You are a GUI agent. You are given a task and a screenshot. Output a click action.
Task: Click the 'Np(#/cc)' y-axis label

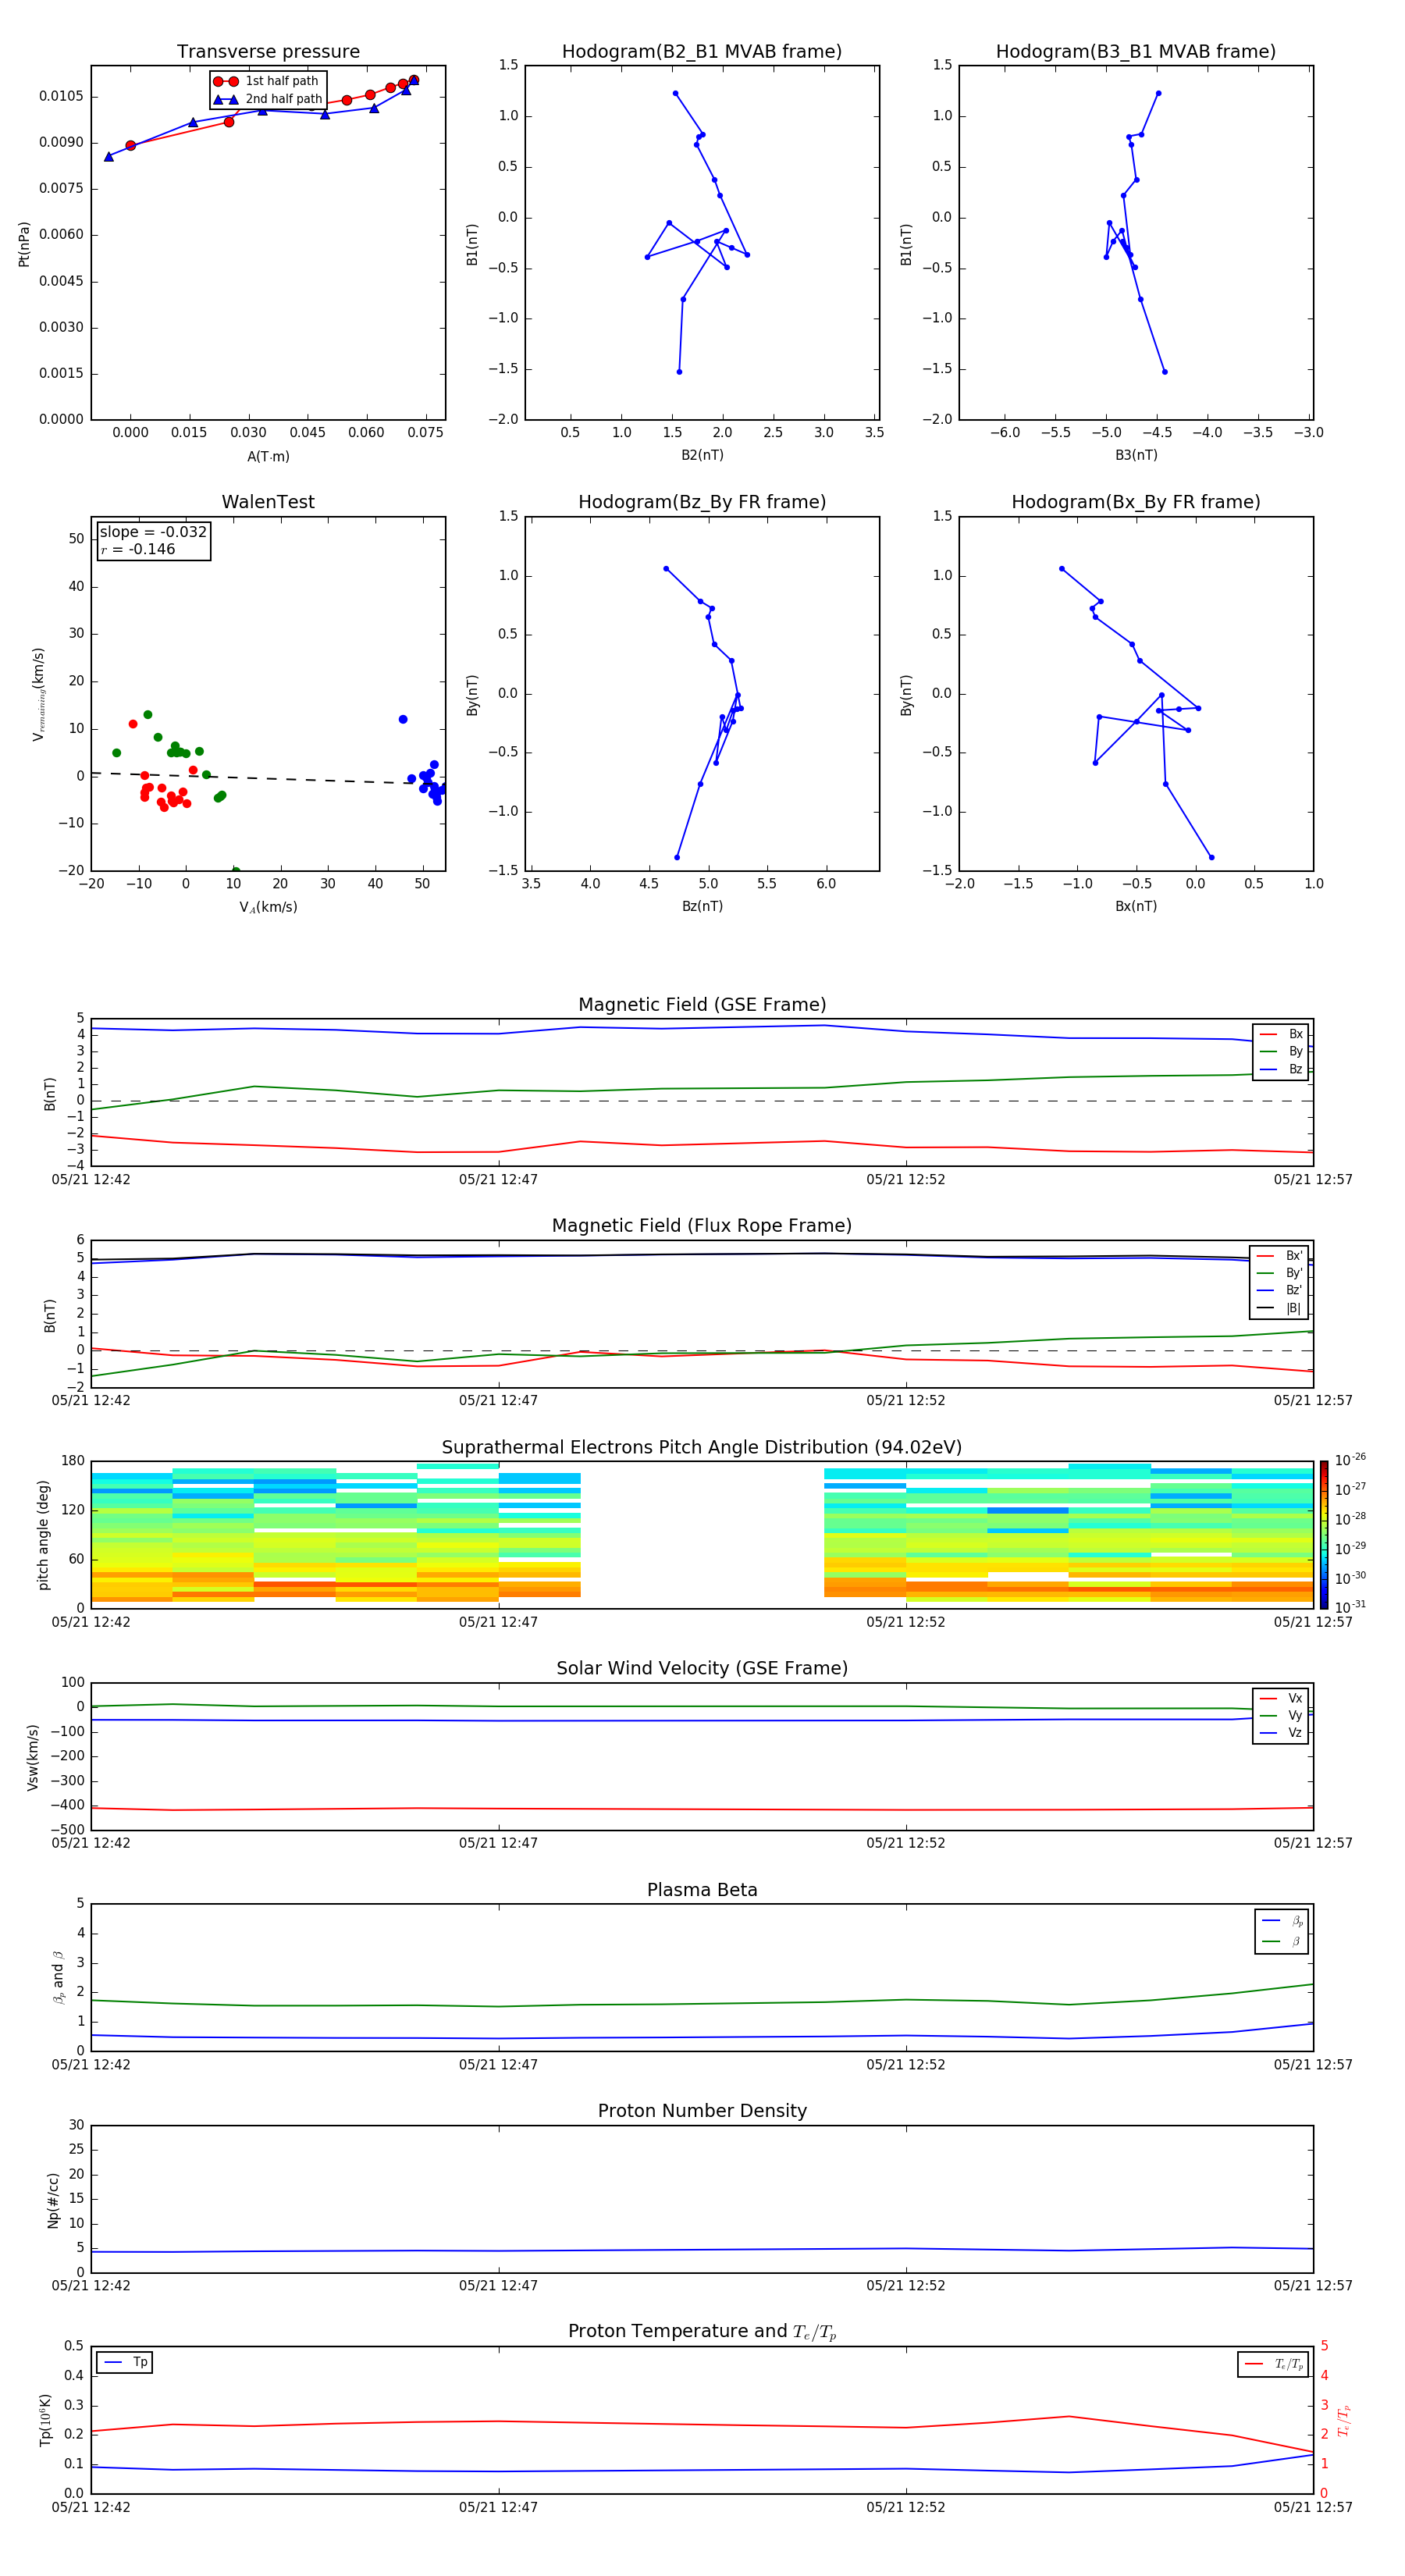[52, 2200]
